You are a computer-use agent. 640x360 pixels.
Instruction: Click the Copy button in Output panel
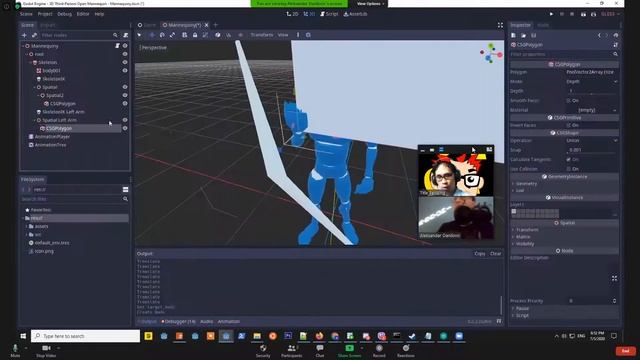click(480, 253)
